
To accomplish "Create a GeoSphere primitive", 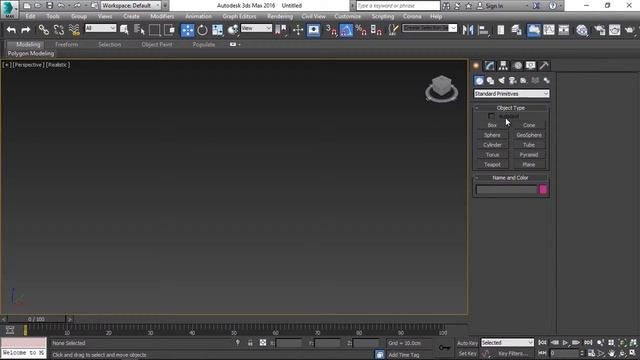I will (529, 135).
